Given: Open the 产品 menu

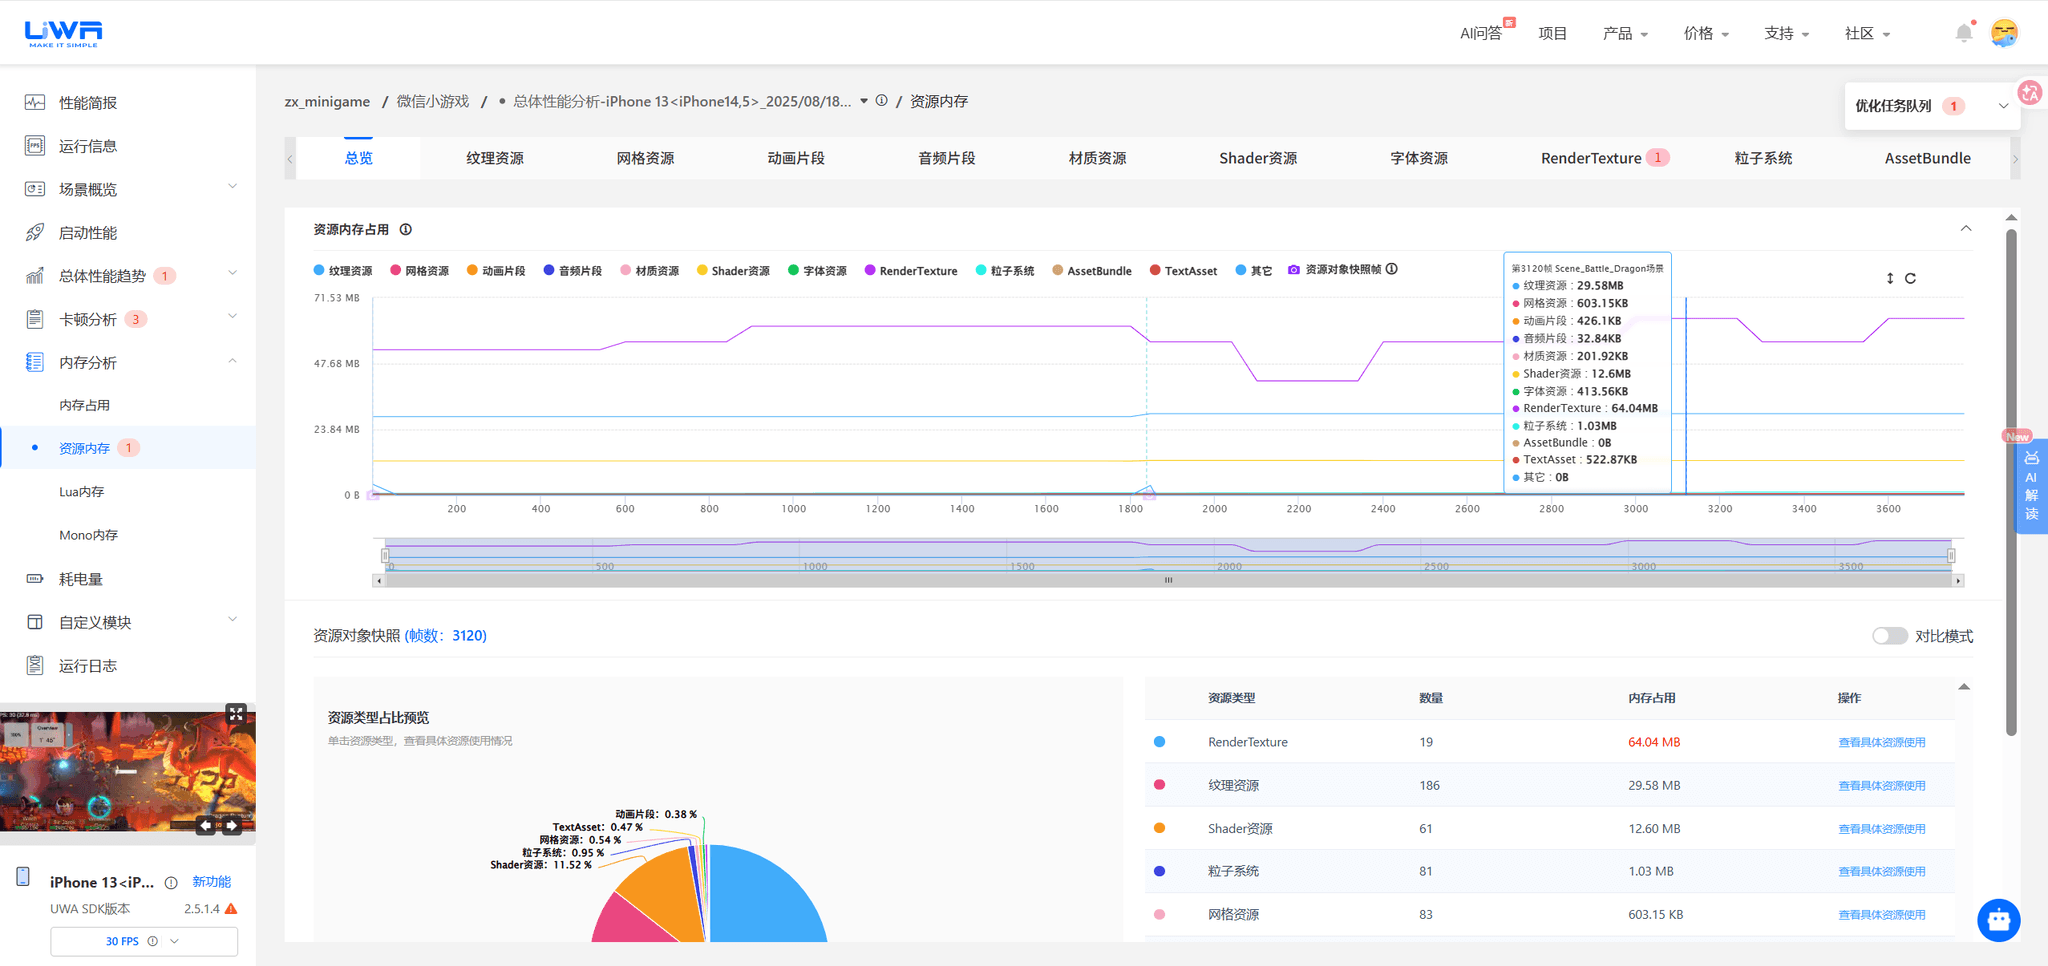Looking at the screenshot, I should pos(1625,34).
